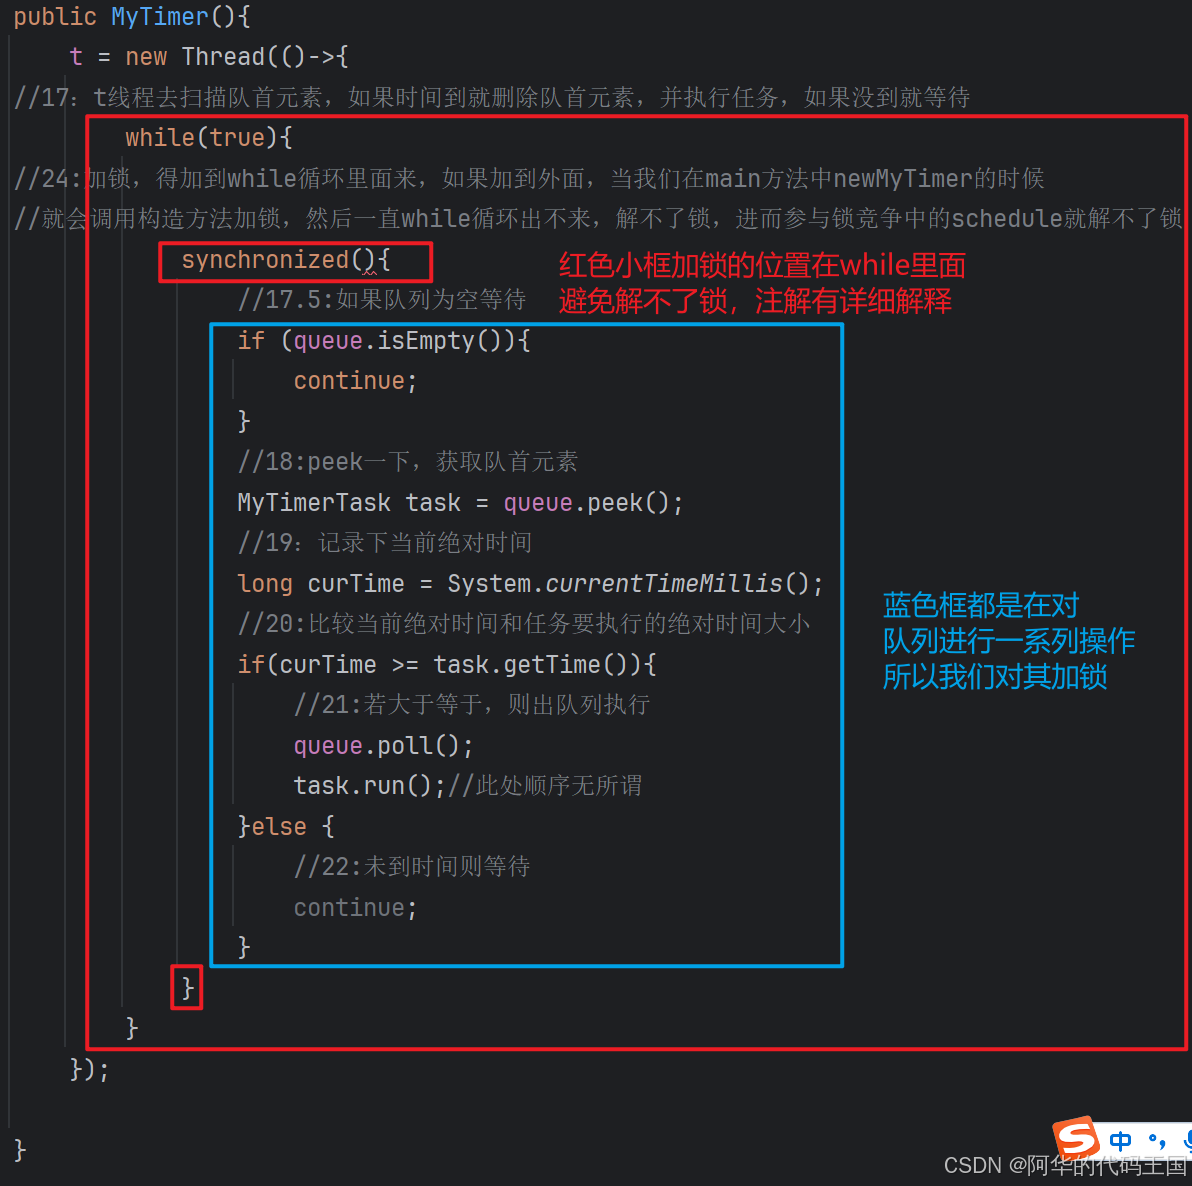The width and height of the screenshot is (1192, 1186).
Task: Click the comment line starting "//就会调用构造方法加锁"
Action: click(598, 219)
